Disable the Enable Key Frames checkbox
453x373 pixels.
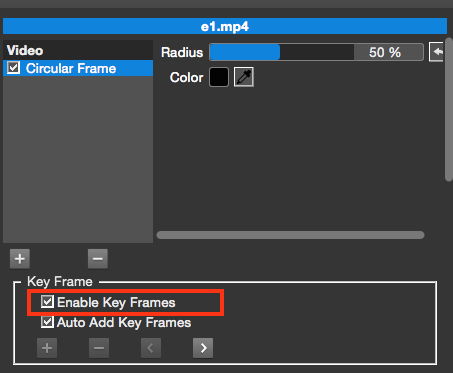pyautogui.click(x=47, y=302)
